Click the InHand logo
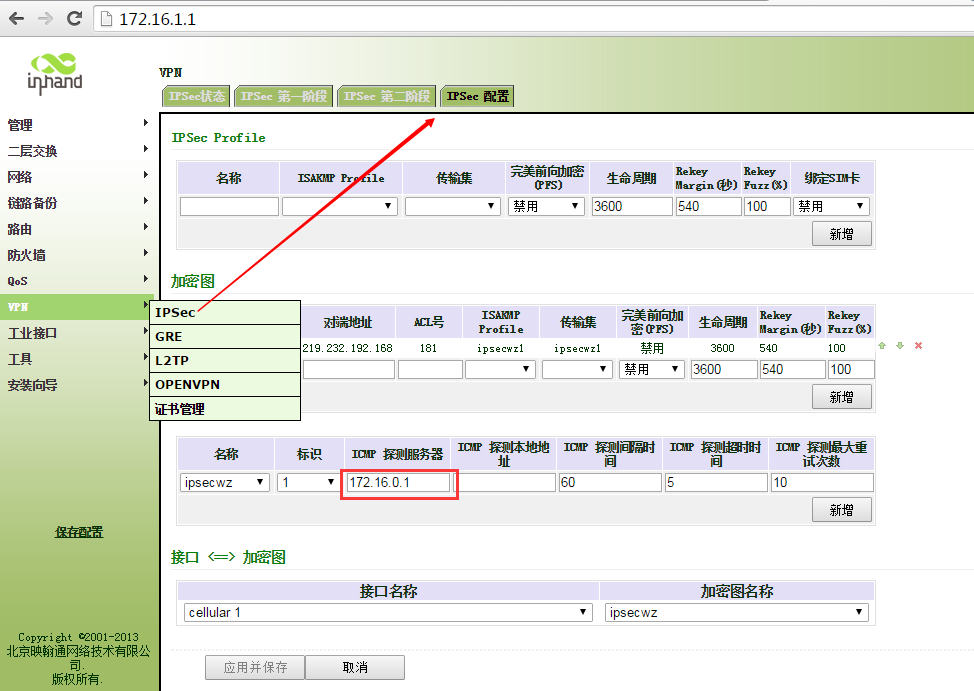This screenshot has height=691, width=974. [x=55, y=73]
